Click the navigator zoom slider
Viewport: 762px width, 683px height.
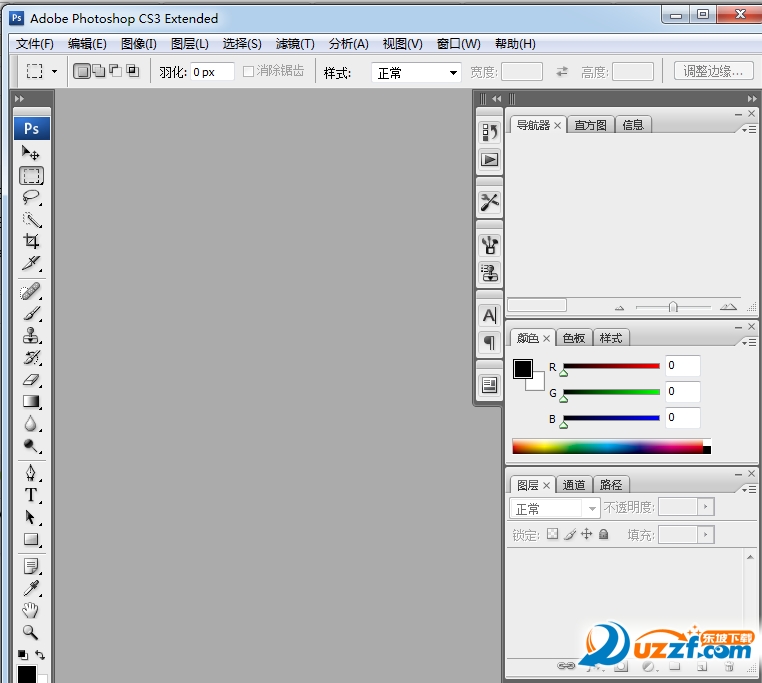point(673,307)
